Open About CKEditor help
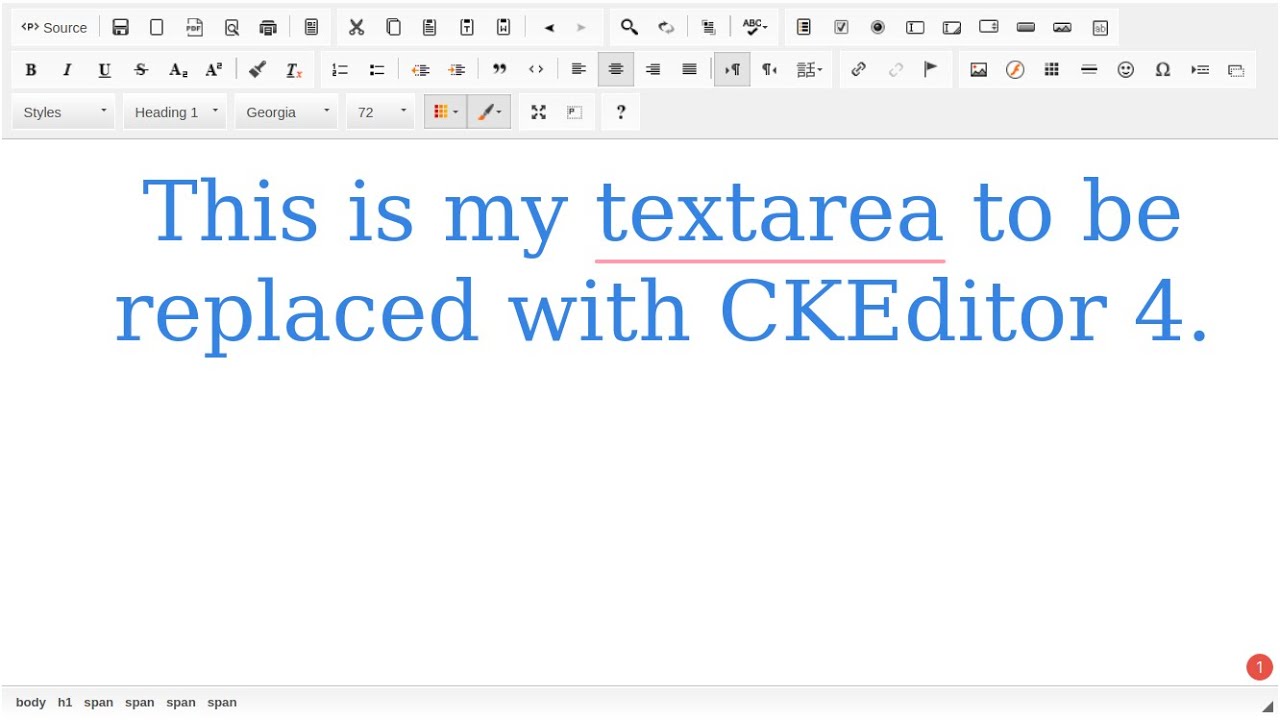Screen dimensions: 1280x720 click(620, 112)
